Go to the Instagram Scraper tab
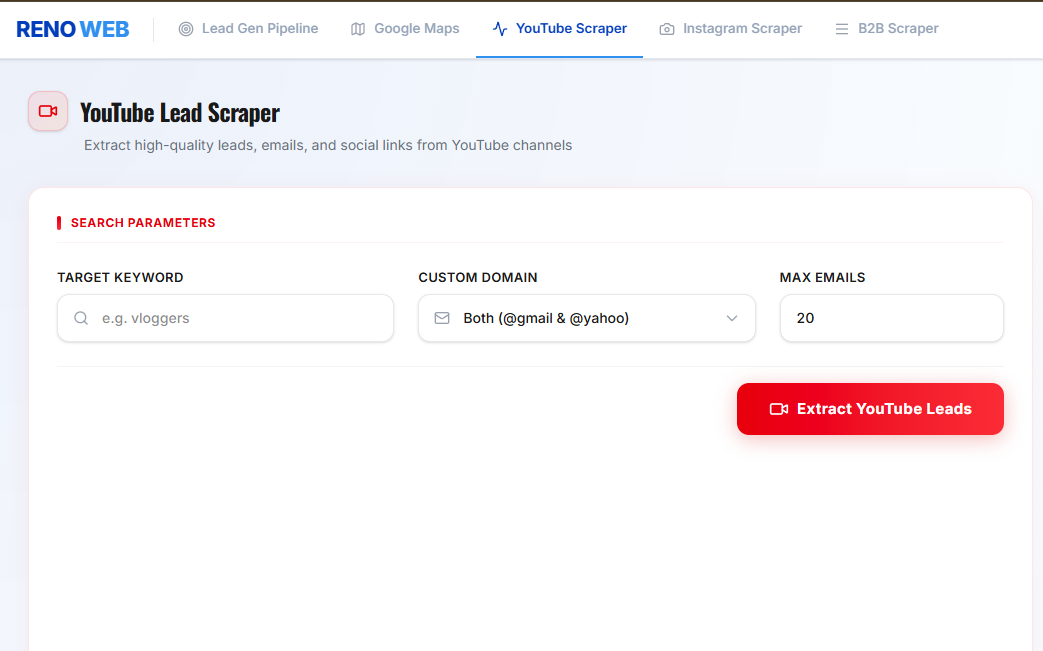 [x=730, y=29]
